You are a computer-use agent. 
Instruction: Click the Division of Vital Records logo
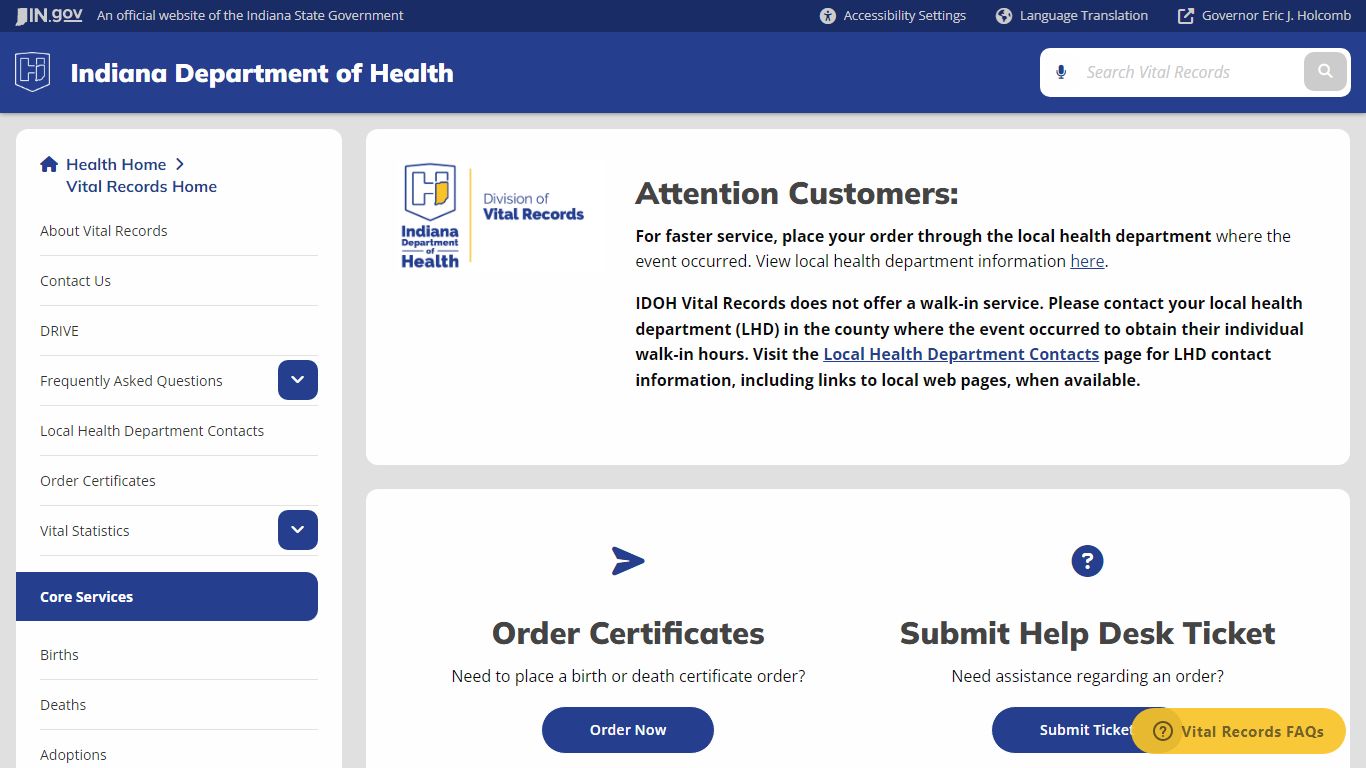[493, 215]
